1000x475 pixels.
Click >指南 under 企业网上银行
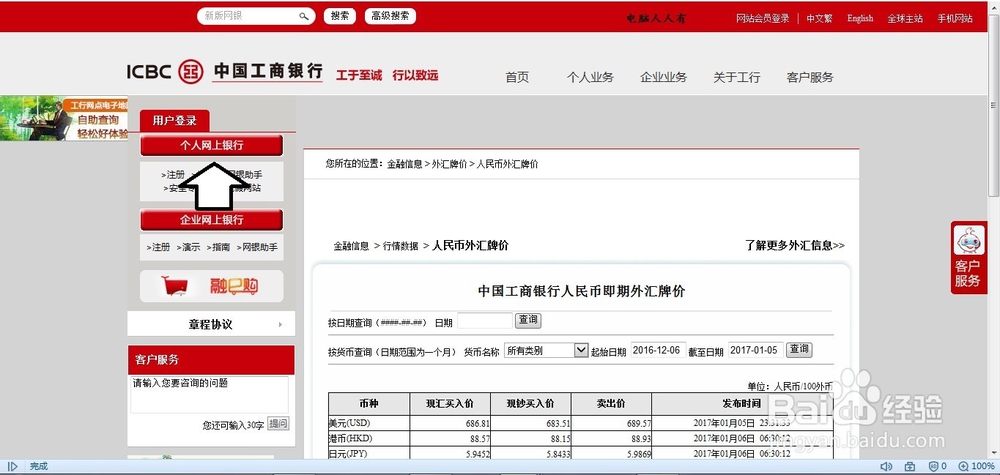tap(218, 247)
